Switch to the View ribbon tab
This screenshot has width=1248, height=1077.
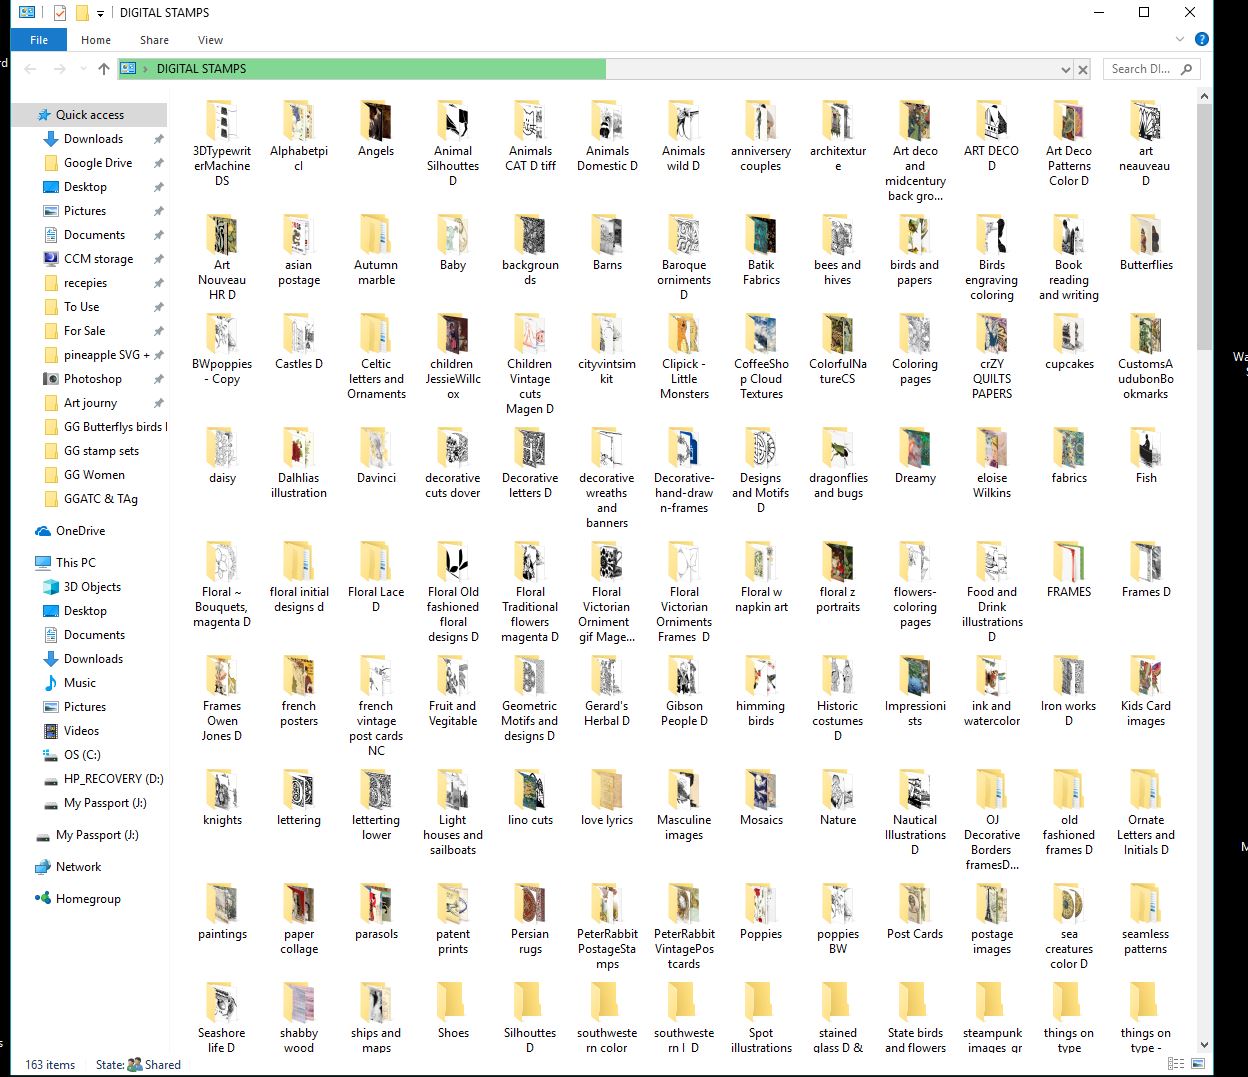(x=210, y=40)
